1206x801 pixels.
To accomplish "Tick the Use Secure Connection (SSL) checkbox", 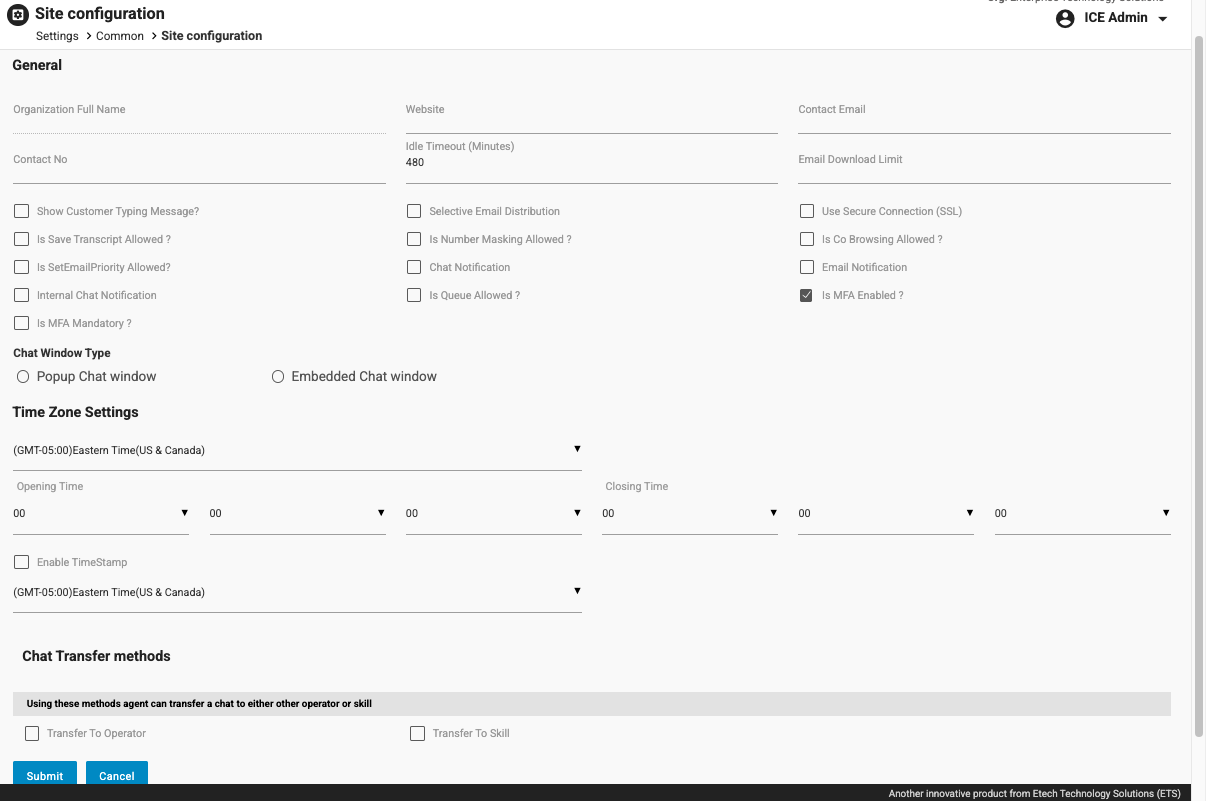I will click(x=806, y=212).
